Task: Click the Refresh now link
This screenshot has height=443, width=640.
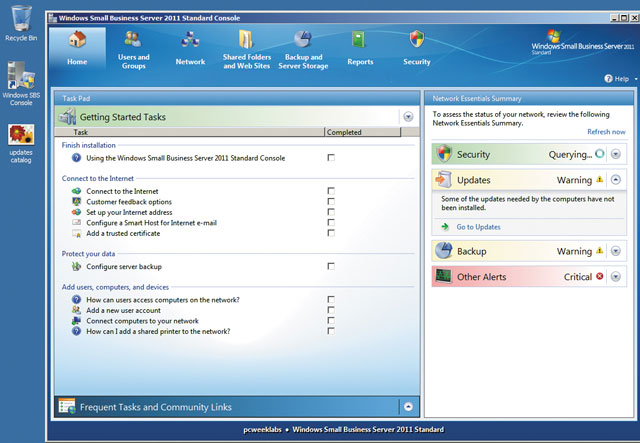Action: (x=606, y=131)
